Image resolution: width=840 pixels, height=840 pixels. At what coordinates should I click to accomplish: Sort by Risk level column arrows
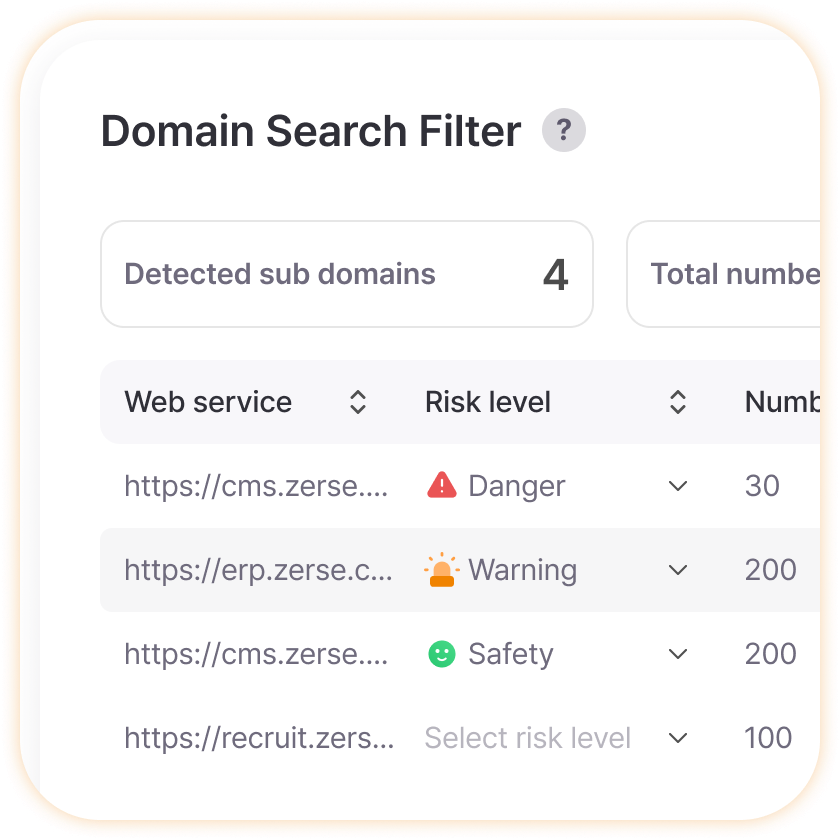[678, 402]
